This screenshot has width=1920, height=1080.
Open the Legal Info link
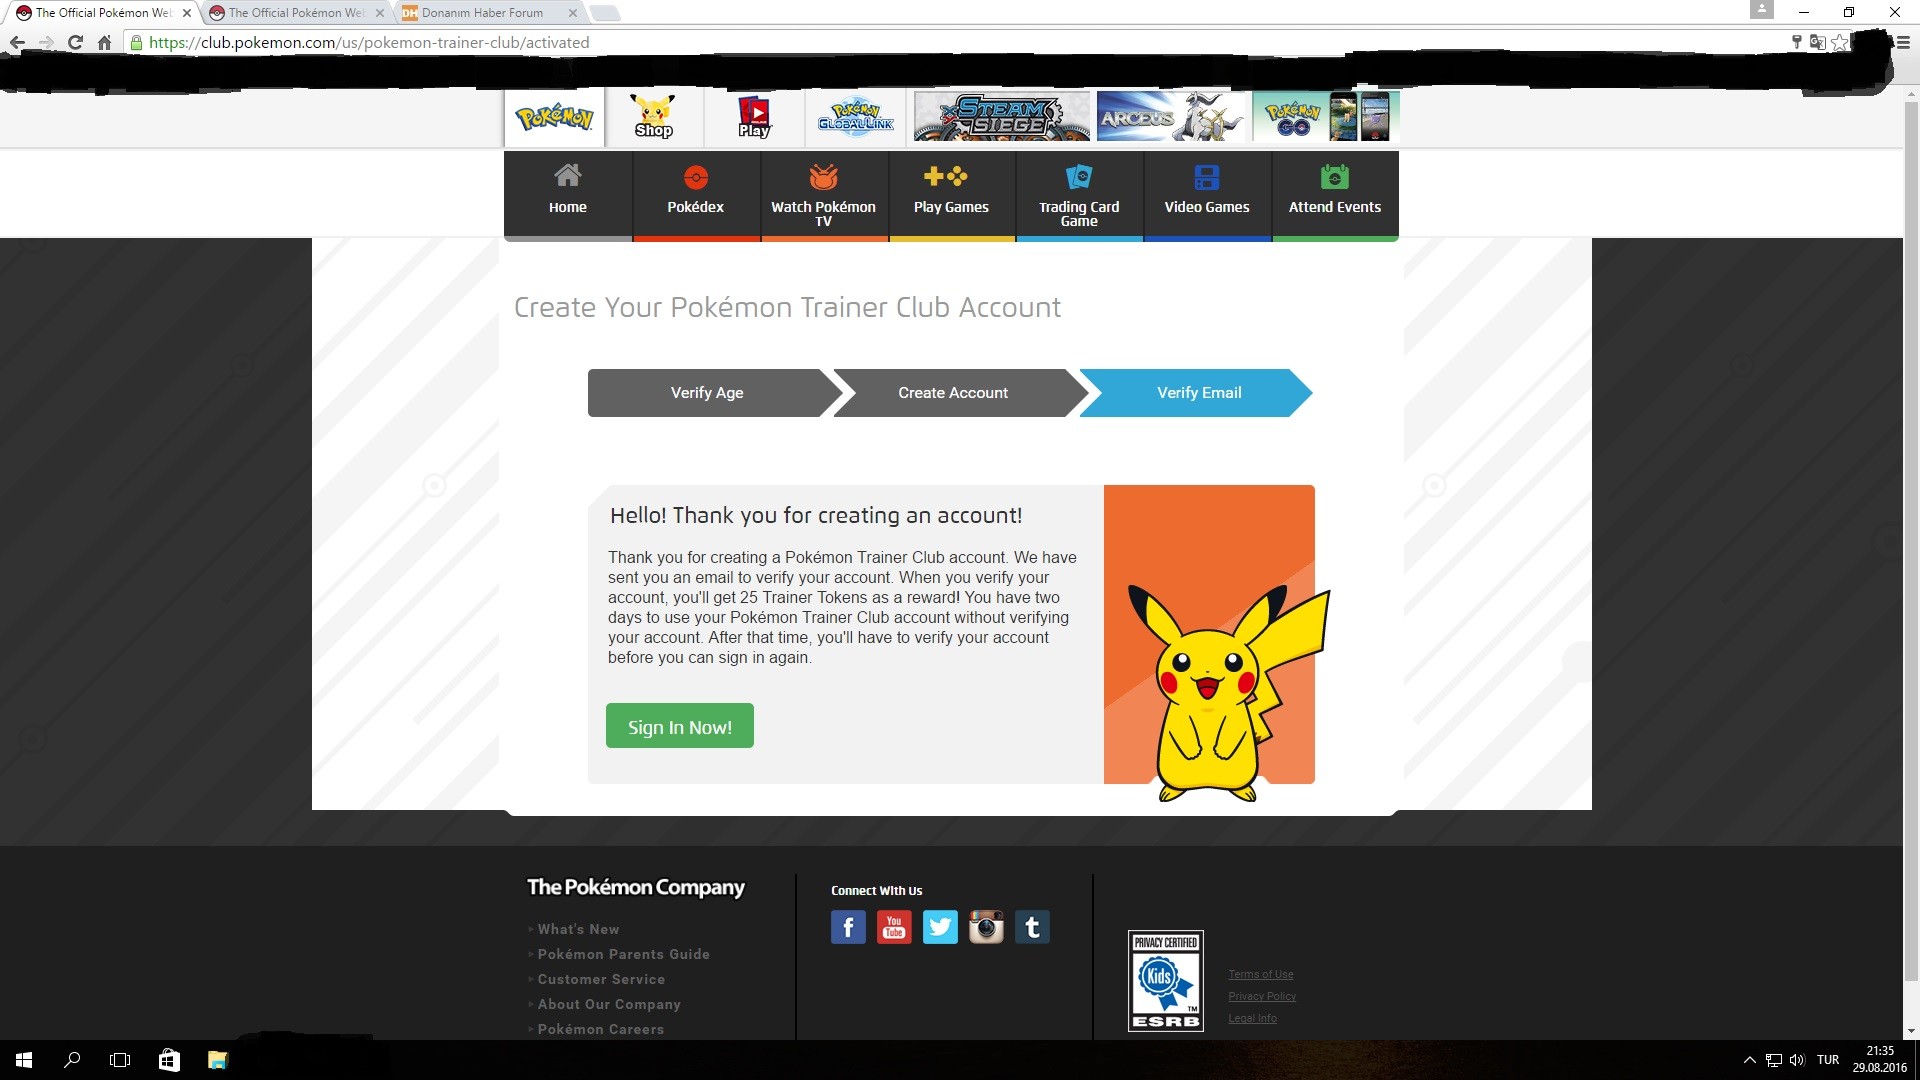click(x=1252, y=1018)
